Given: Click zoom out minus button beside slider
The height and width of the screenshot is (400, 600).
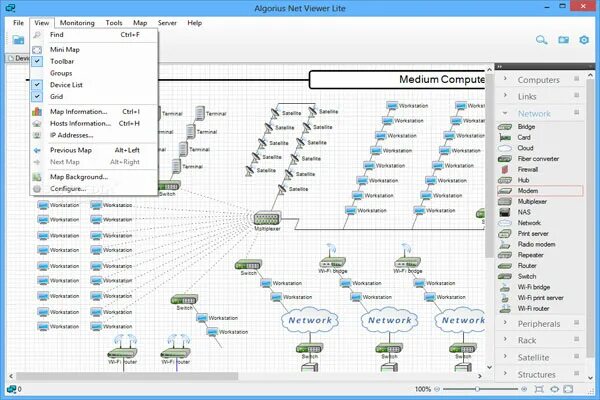Looking at the screenshot, I should pos(437,389).
